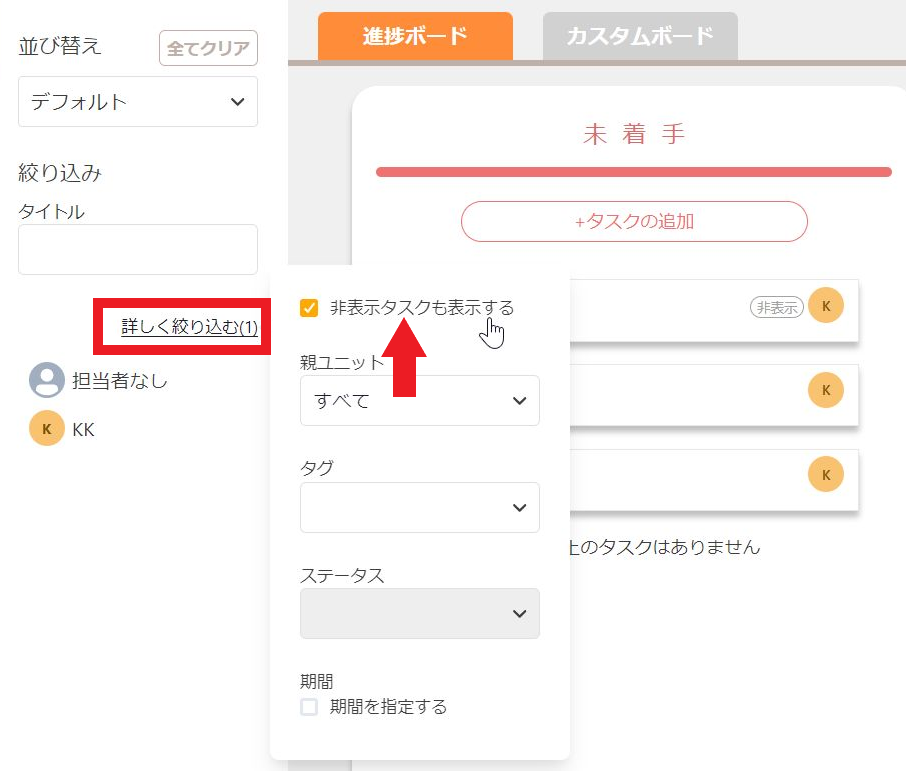Click the red bar under 未着手
Screen dimensions: 906x771
point(634,172)
